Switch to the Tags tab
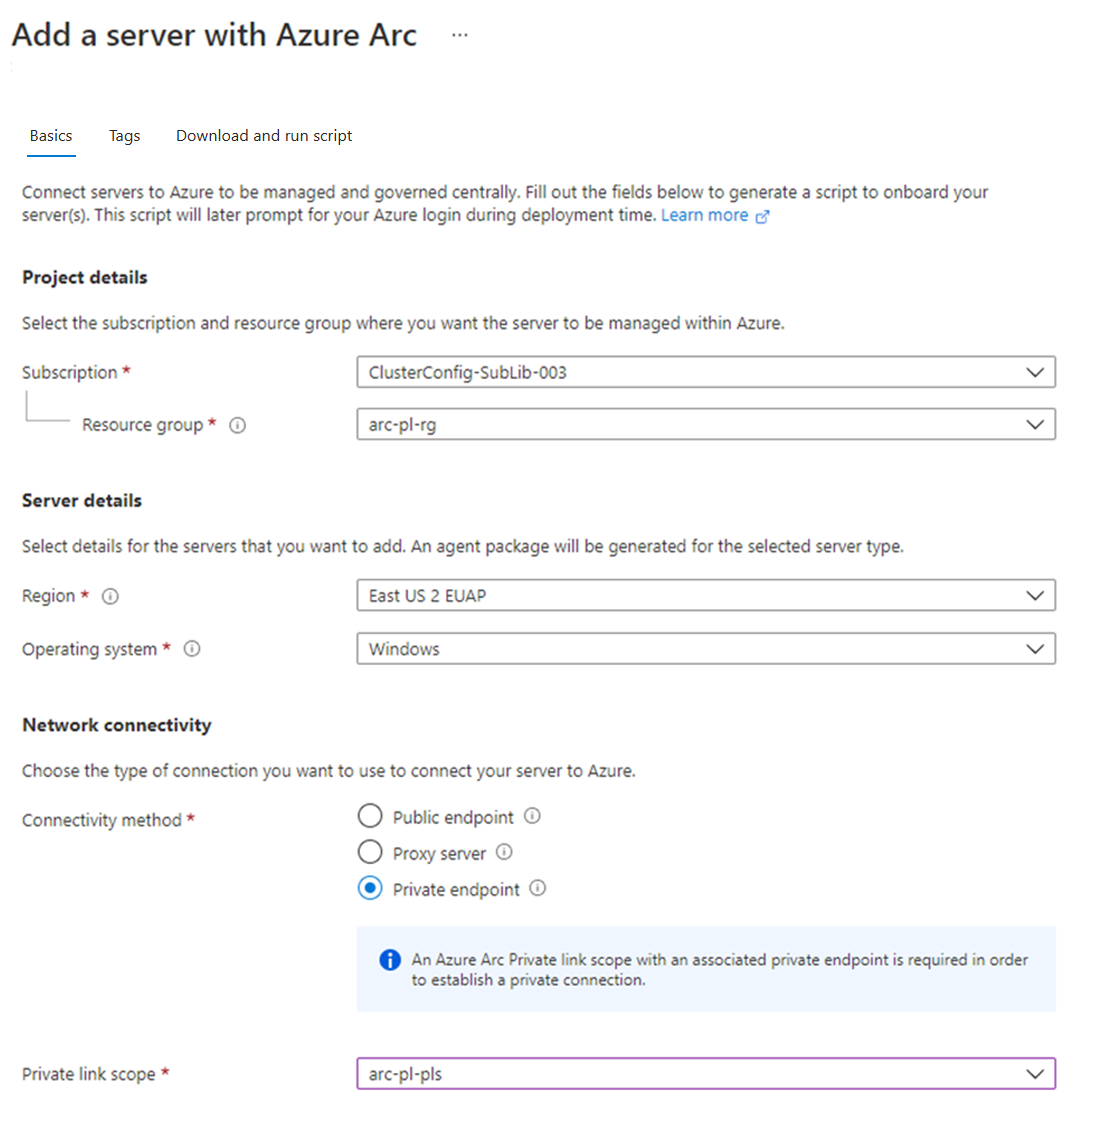 [124, 135]
